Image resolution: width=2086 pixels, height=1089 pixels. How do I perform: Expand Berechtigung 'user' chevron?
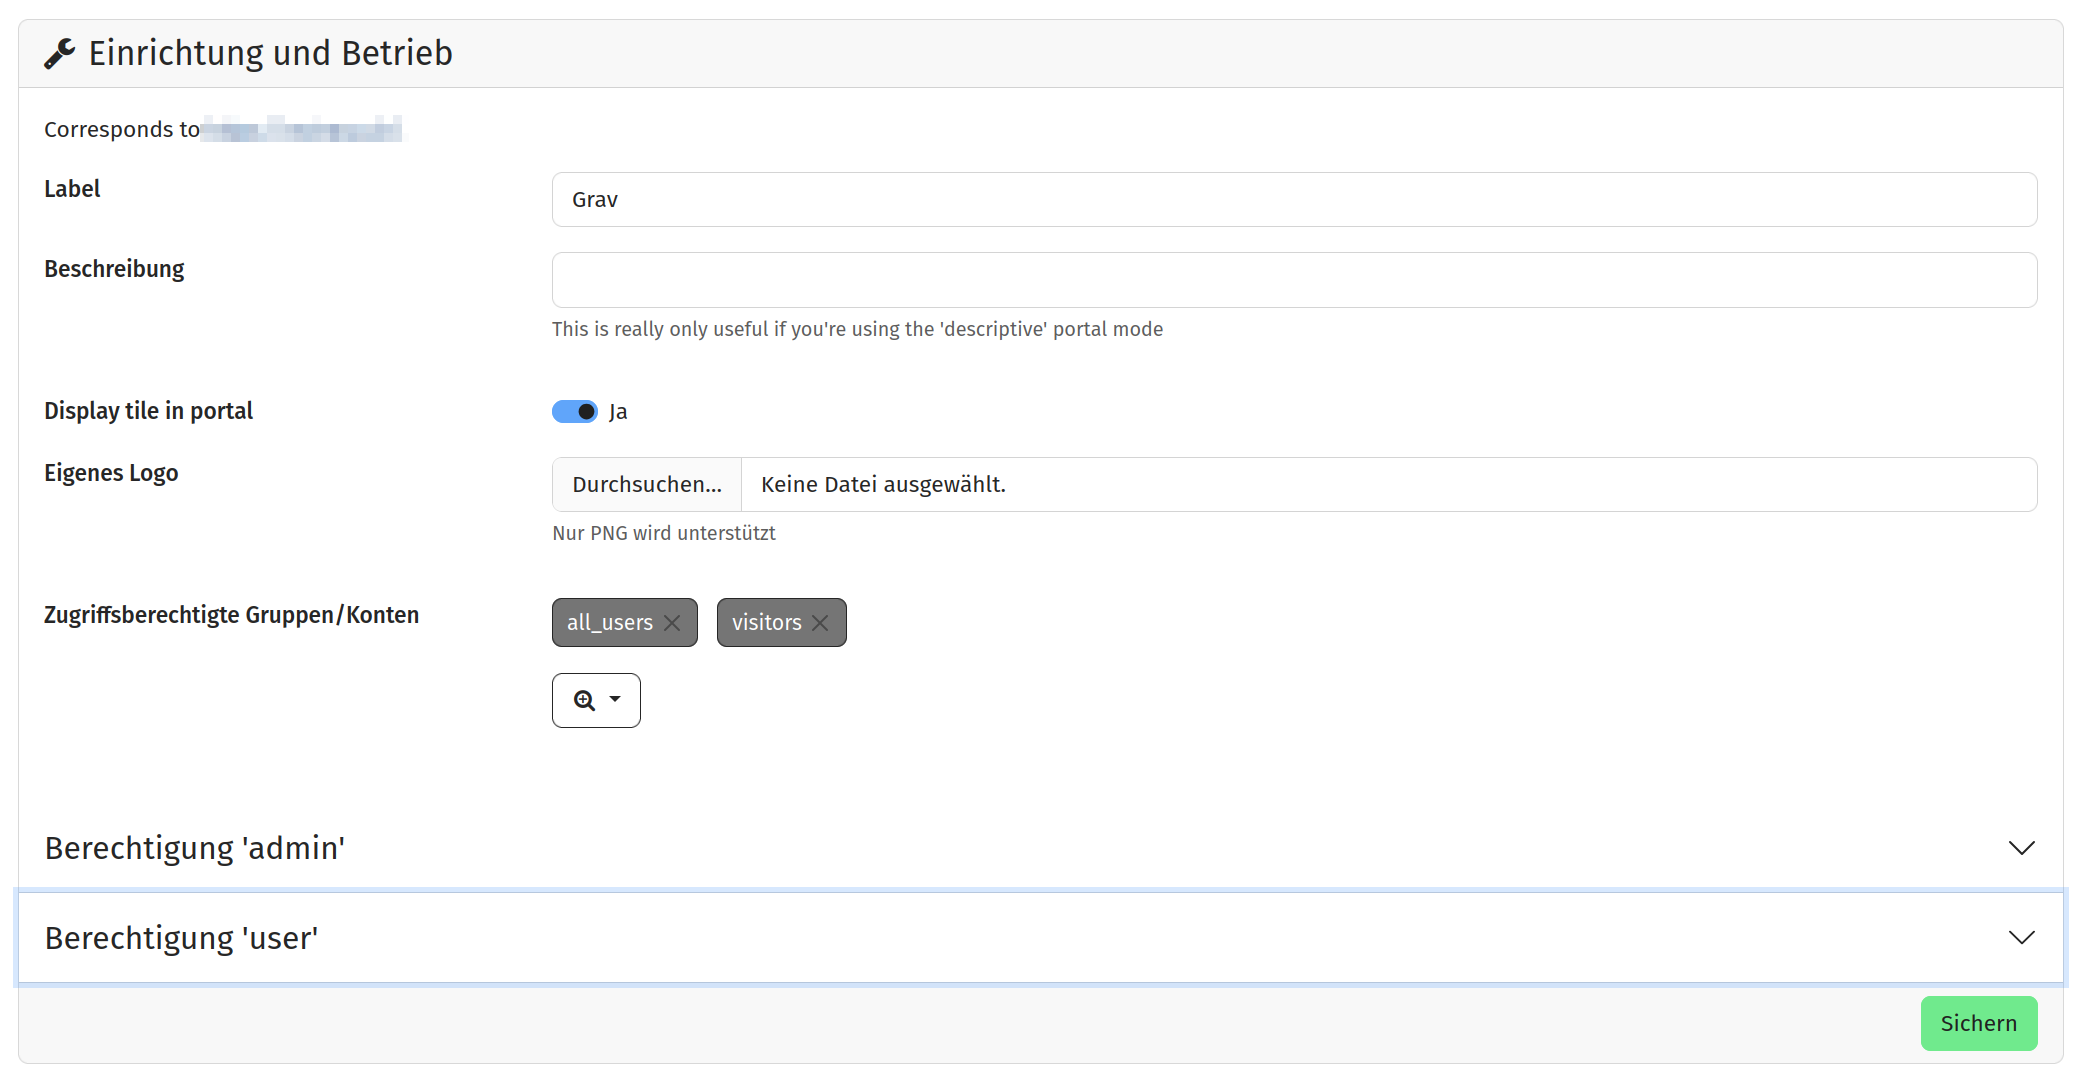(2021, 938)
